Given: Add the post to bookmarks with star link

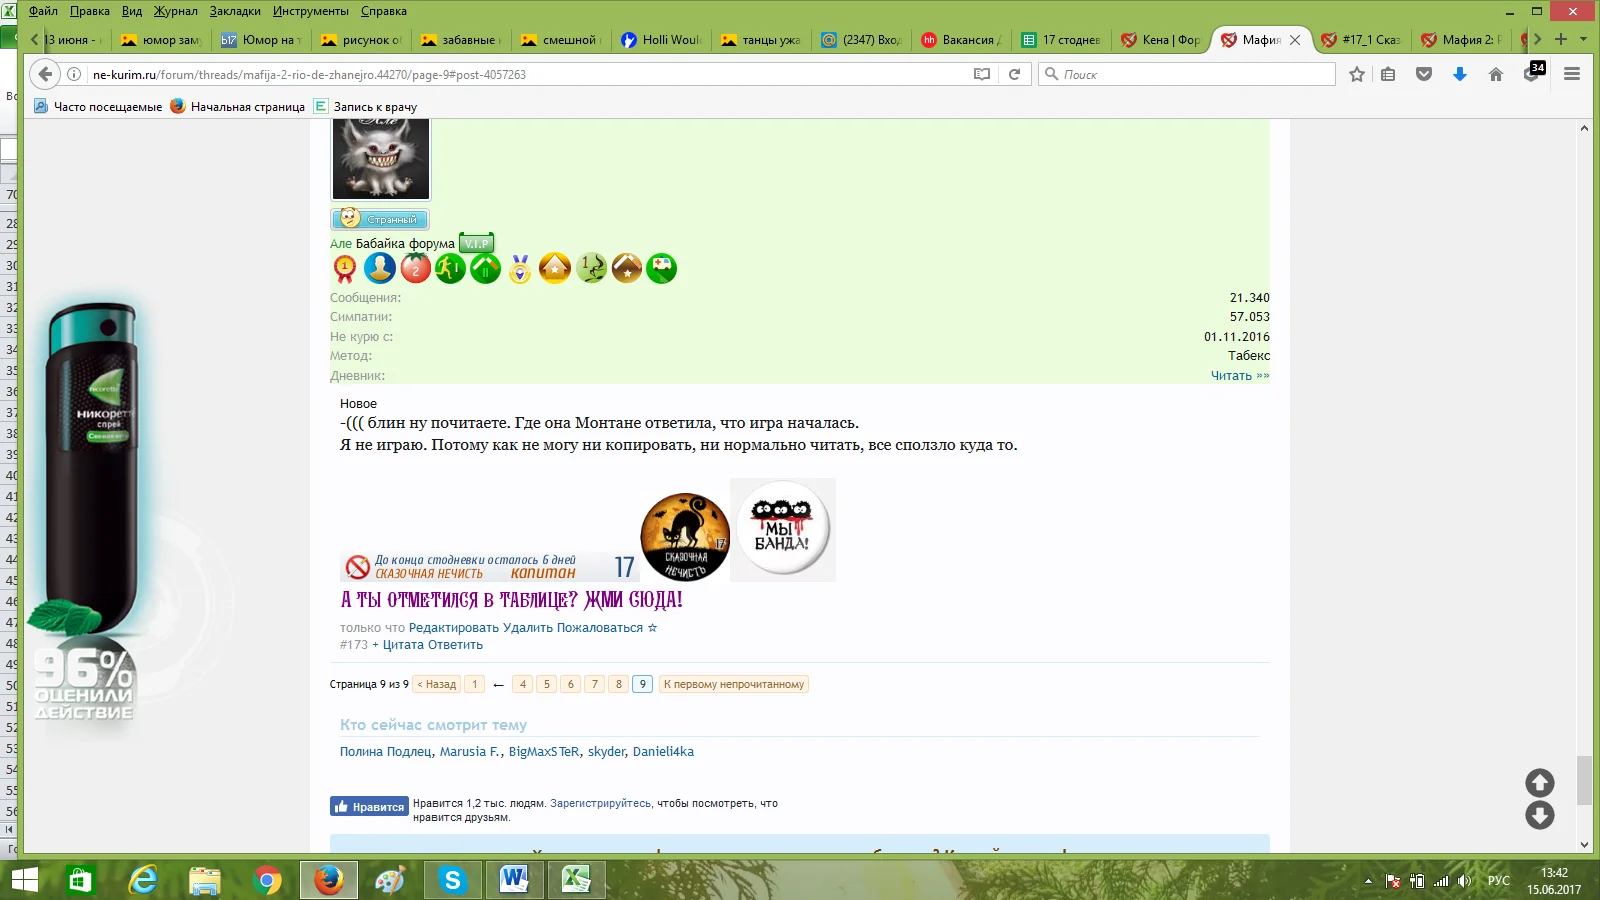Looking at the screenshot, I should tap(652, 628).
